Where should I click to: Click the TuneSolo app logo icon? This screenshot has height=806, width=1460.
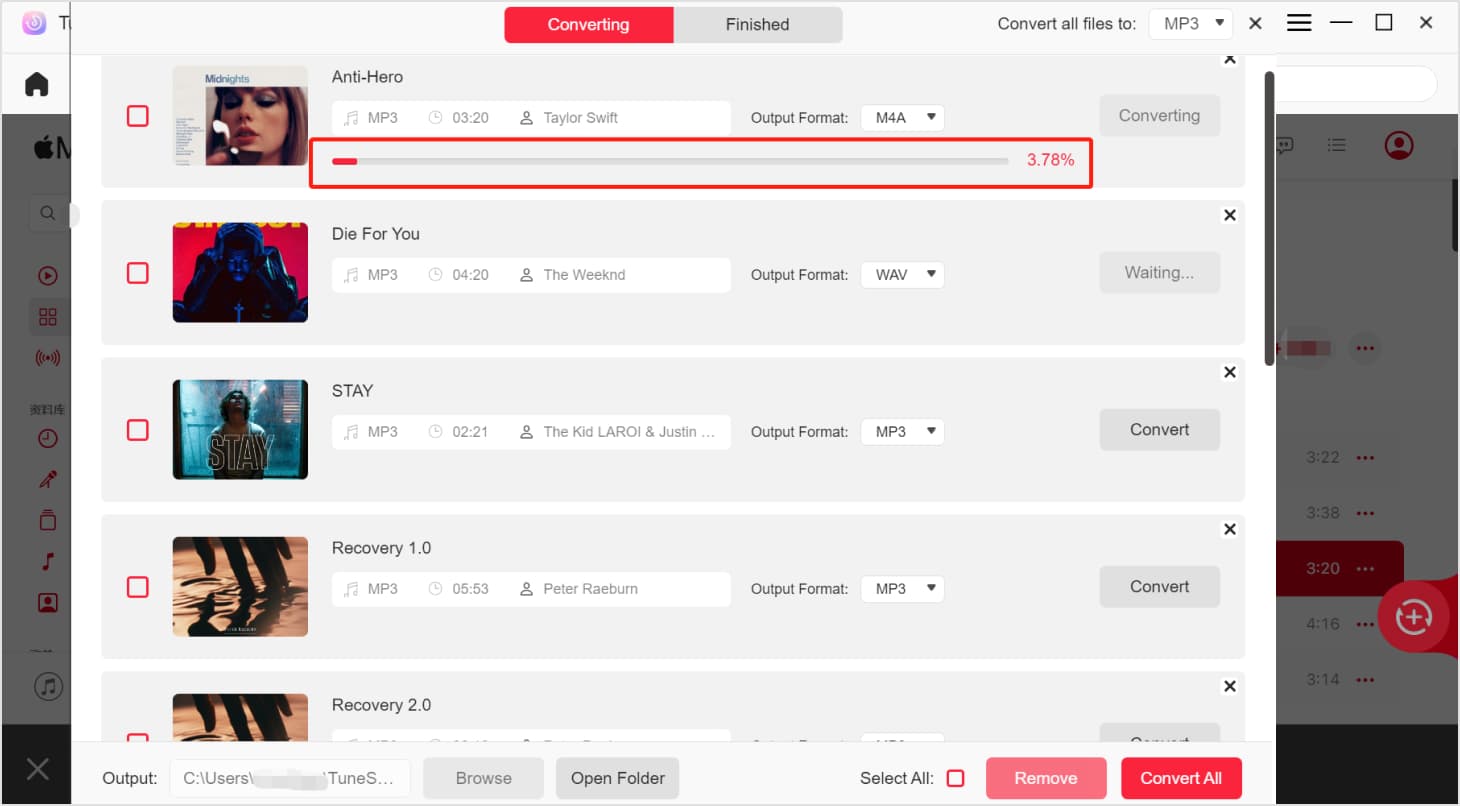[34, 23]
